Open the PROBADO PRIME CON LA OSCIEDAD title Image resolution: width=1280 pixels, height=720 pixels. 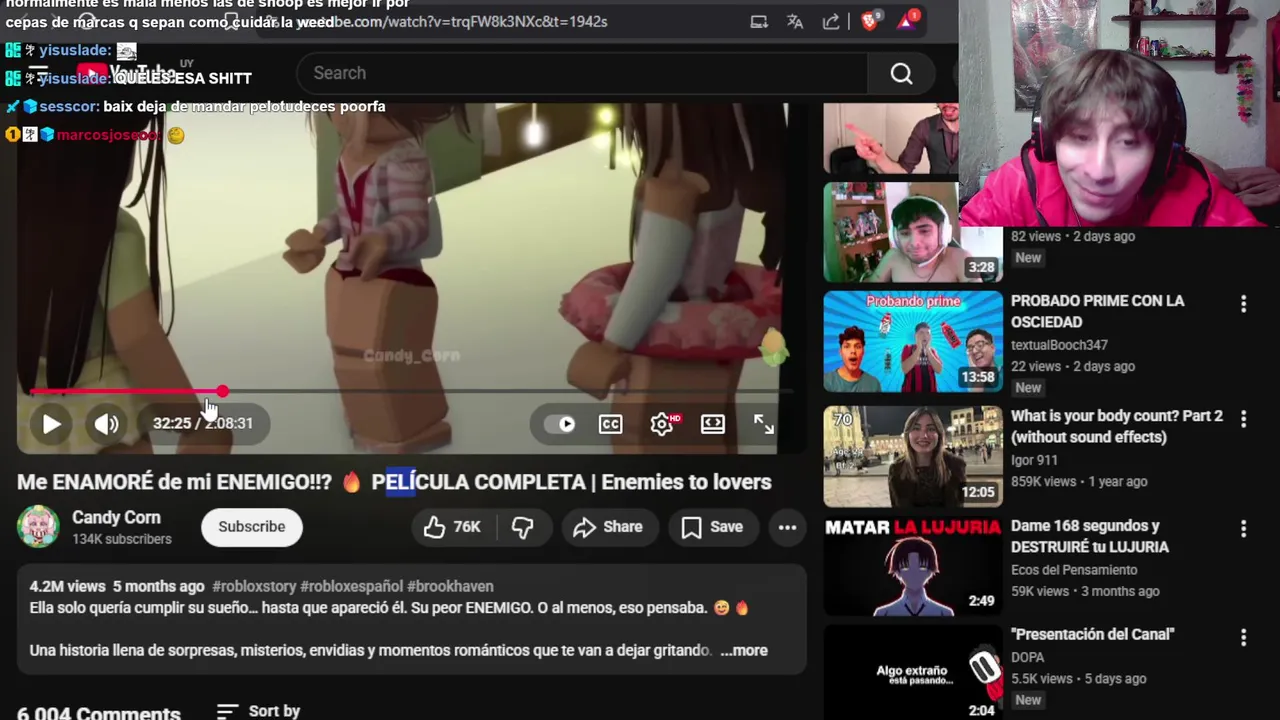tap(1097, 311)
